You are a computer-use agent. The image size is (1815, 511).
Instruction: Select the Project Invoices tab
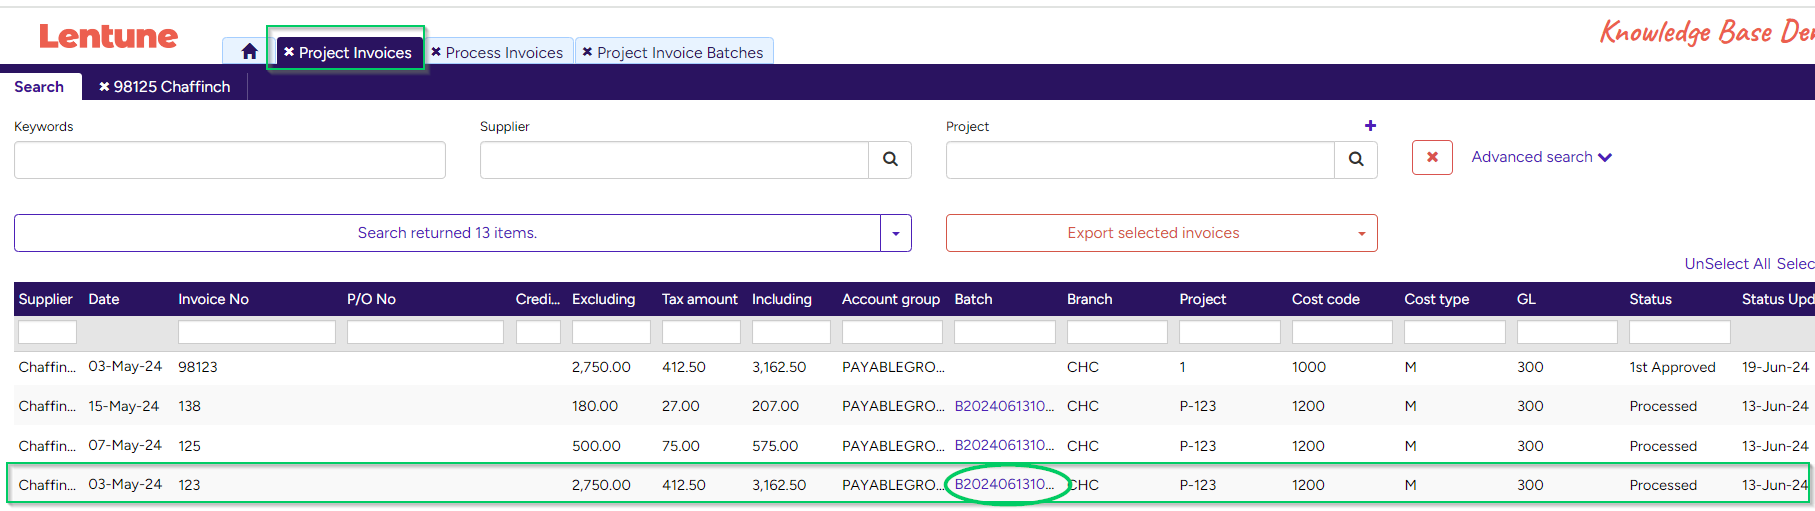point(355,52)
